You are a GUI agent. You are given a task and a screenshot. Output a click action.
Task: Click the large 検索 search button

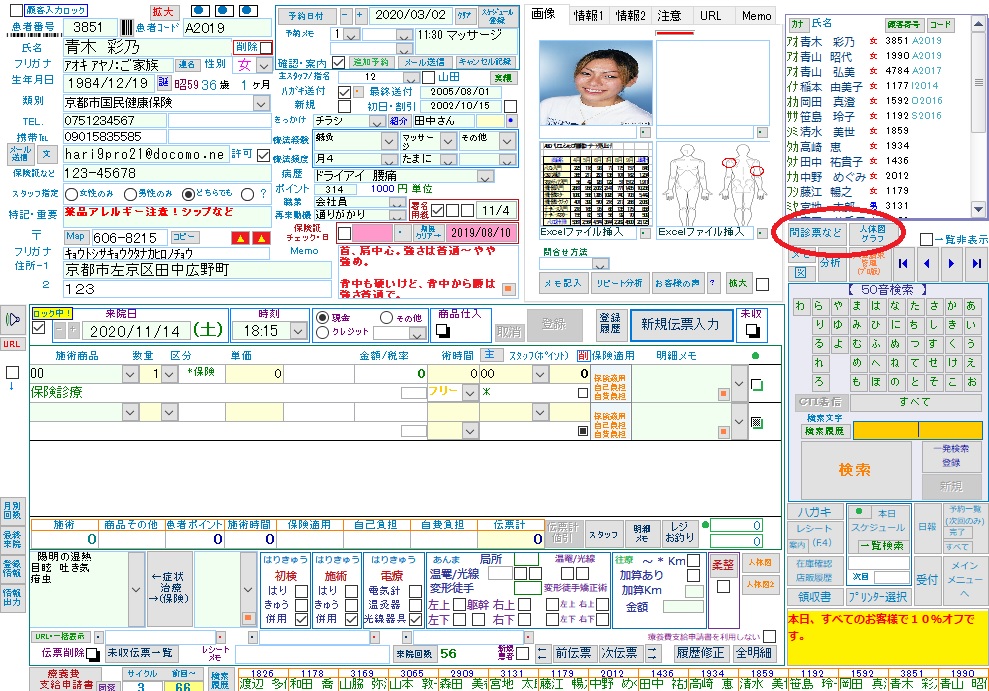point(855,470)
